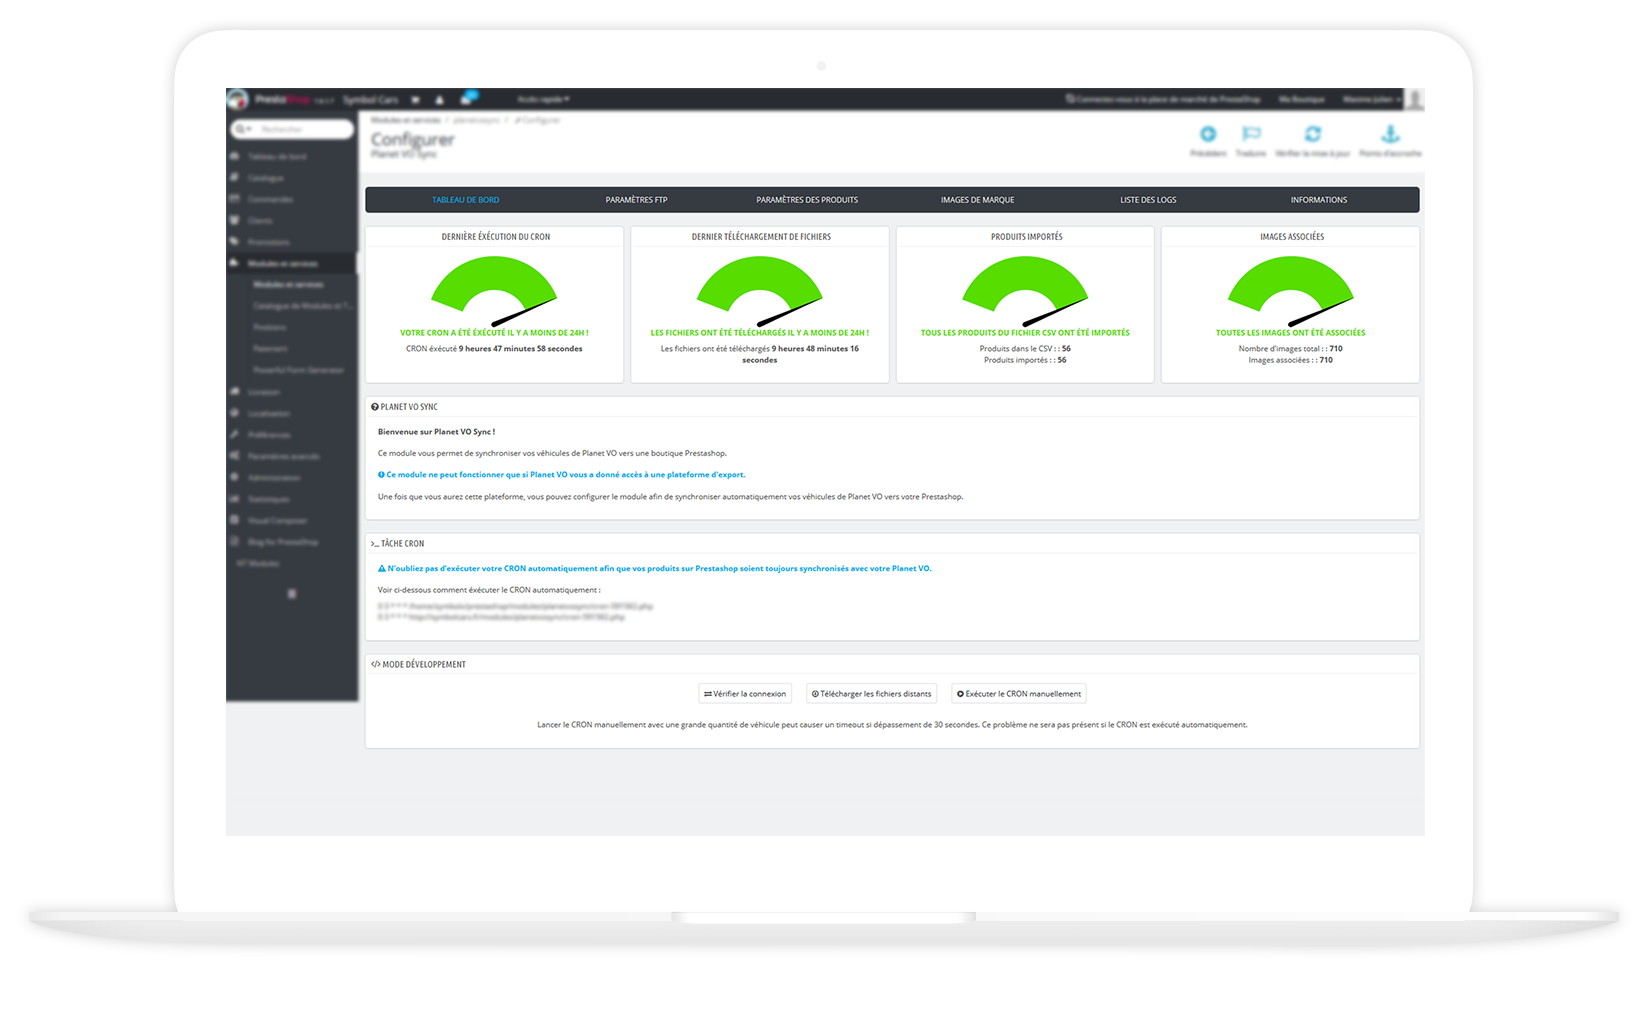1648x1016 pixels.
Task: Switch to the Paramètres des produits tab
Action: click(807, 200)
